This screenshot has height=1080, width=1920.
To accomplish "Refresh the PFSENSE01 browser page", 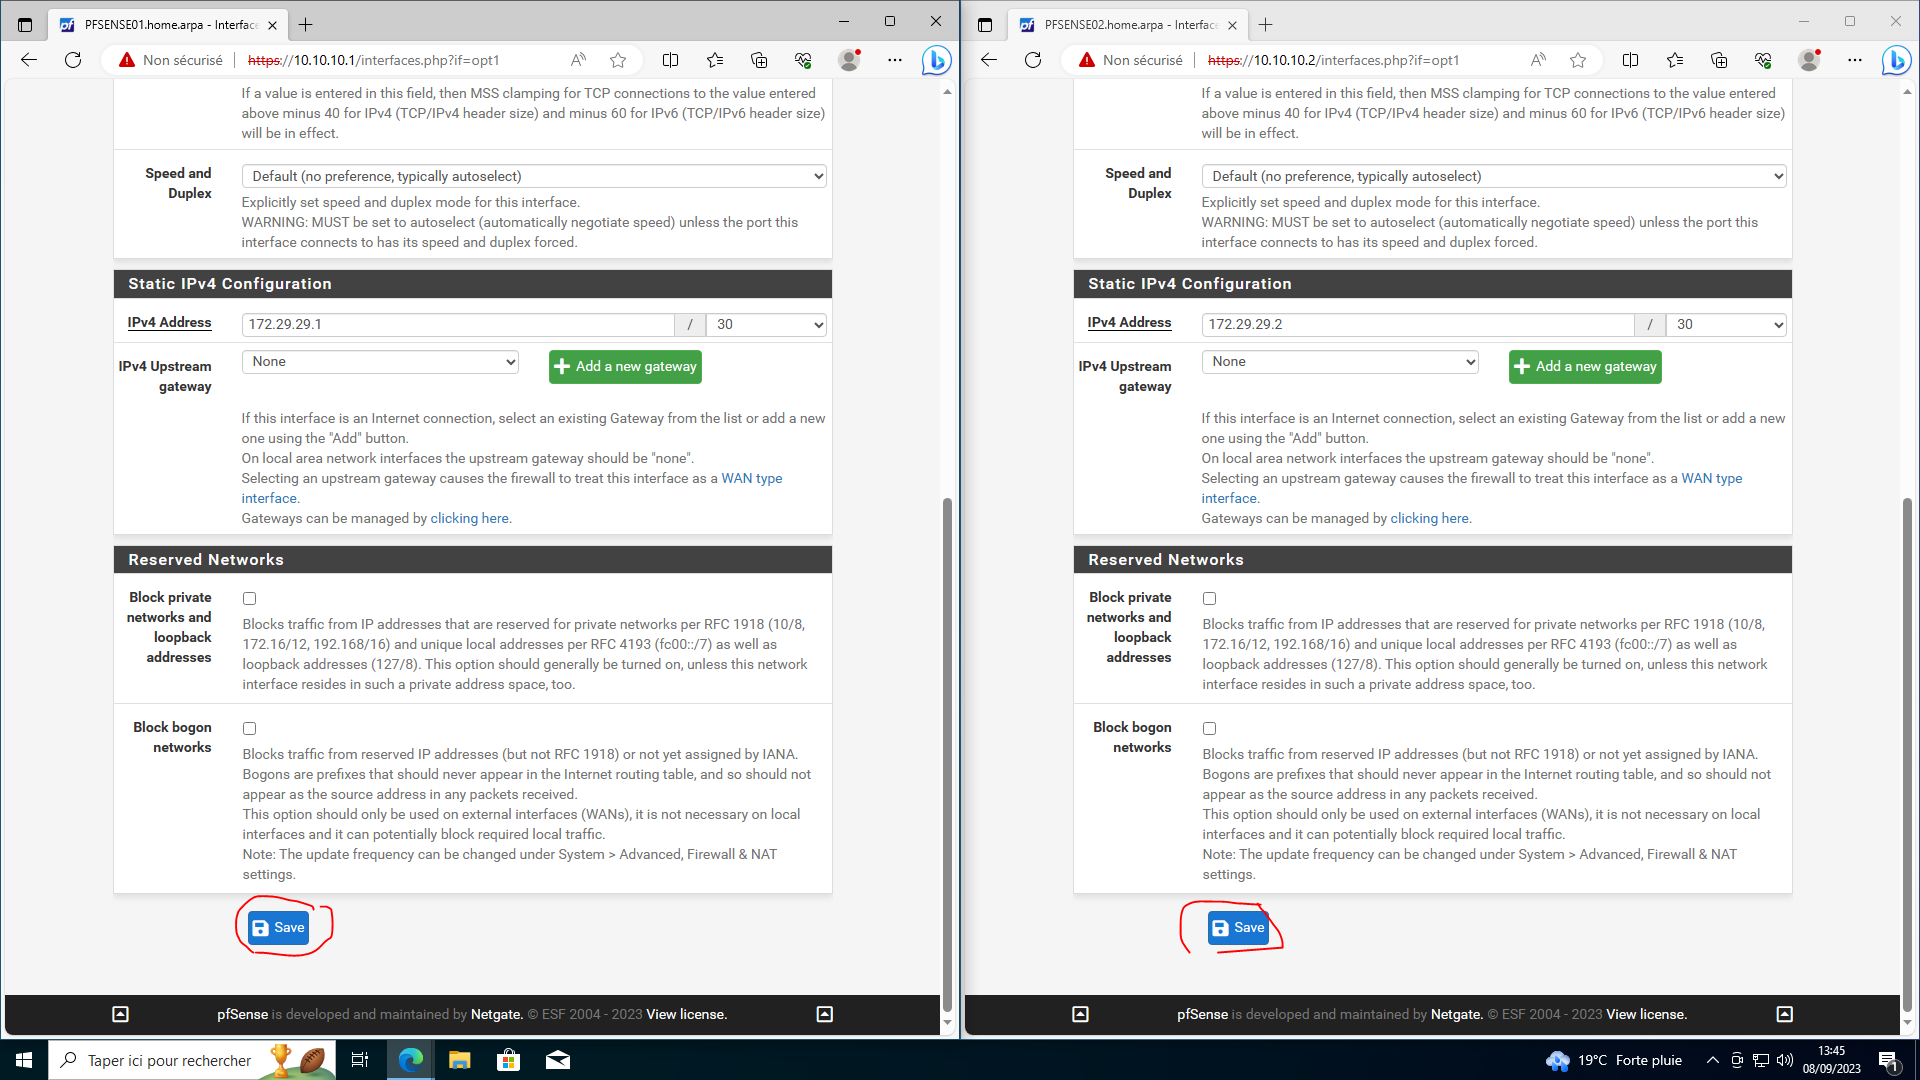I will [73, 60].
